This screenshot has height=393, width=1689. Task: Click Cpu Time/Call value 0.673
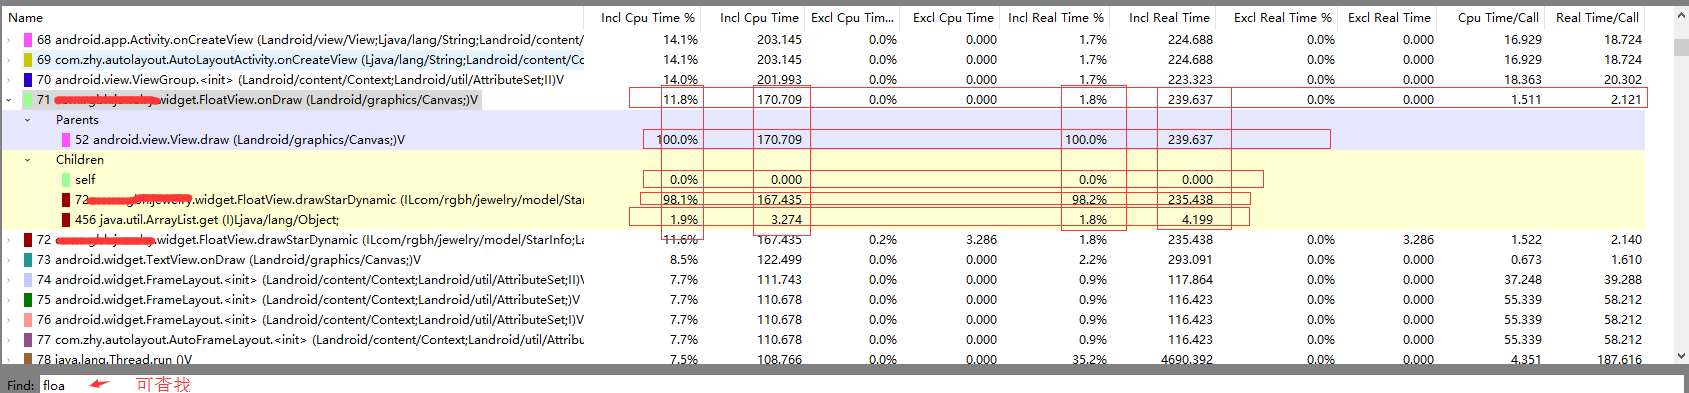click(1526, 260)
